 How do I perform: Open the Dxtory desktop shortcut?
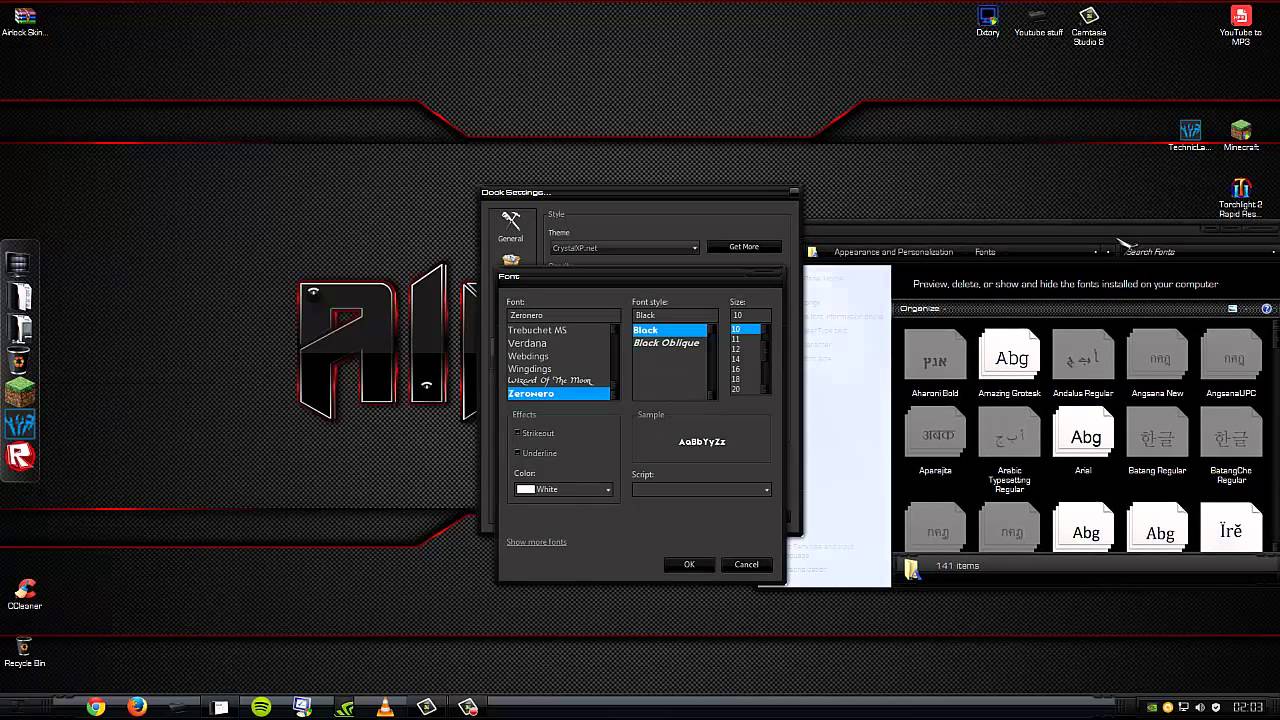coord(988,21)
